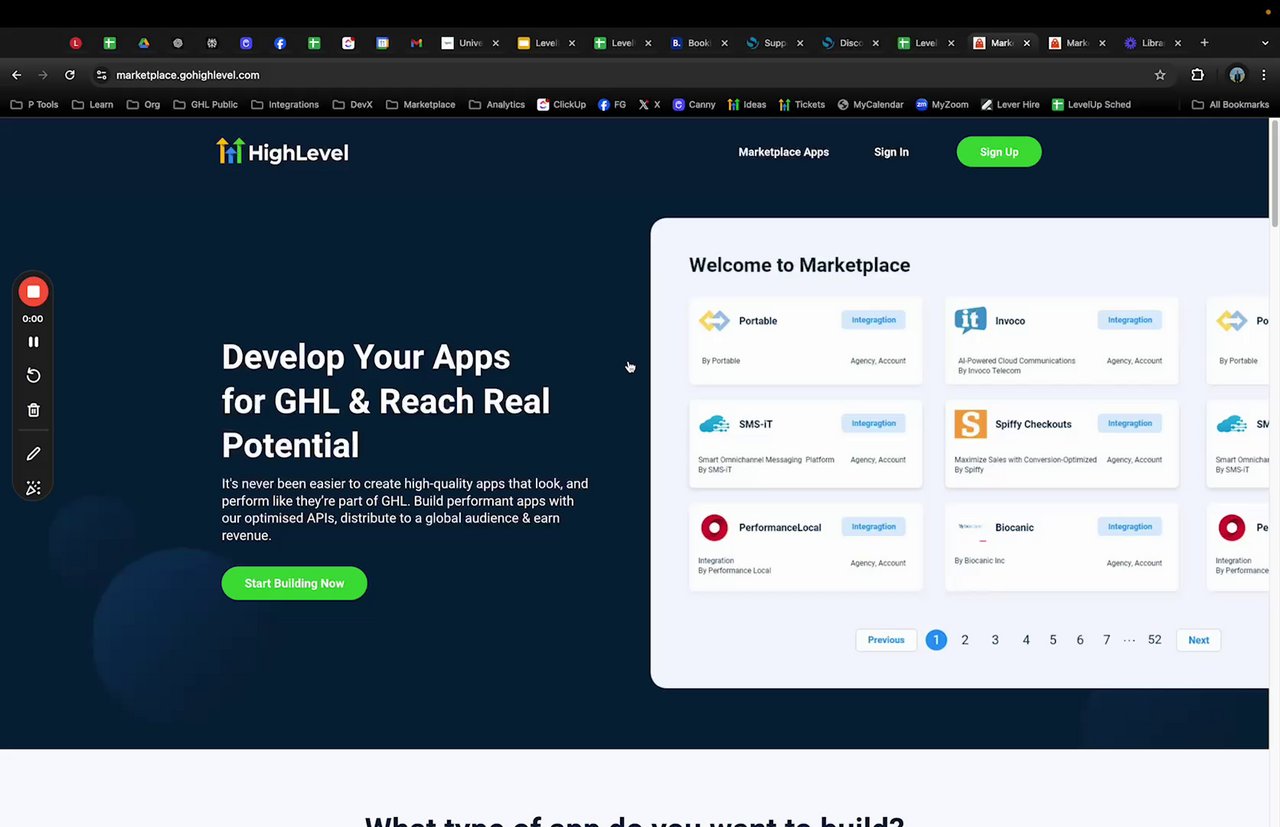Switch to the pinned Facebook tab
1280x827 pixels.
[280, 43]
